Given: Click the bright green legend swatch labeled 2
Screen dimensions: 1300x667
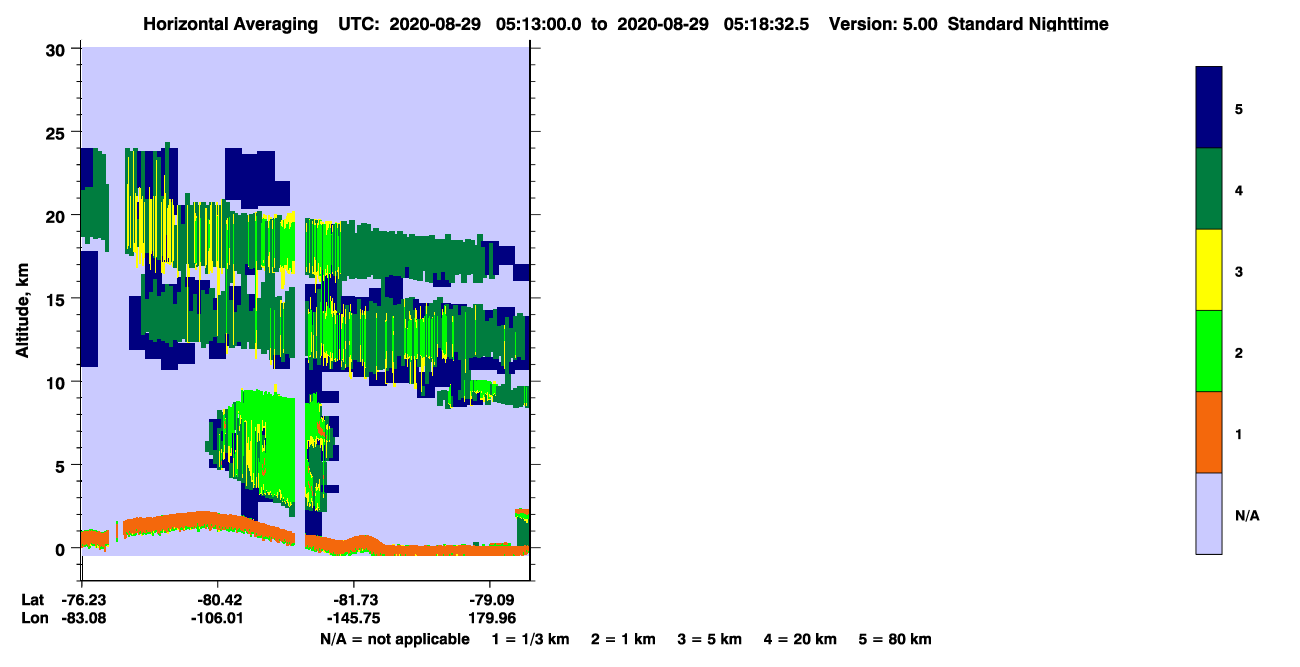Looking at the screenshot, I should (x=1209, y=351).
